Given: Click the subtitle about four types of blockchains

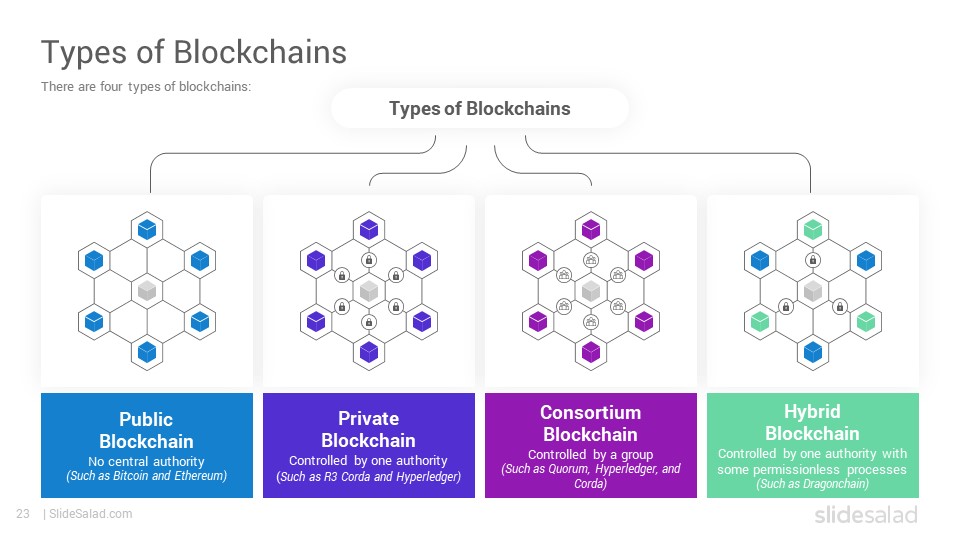Looking at the screenshot, I should click(146, 87).
